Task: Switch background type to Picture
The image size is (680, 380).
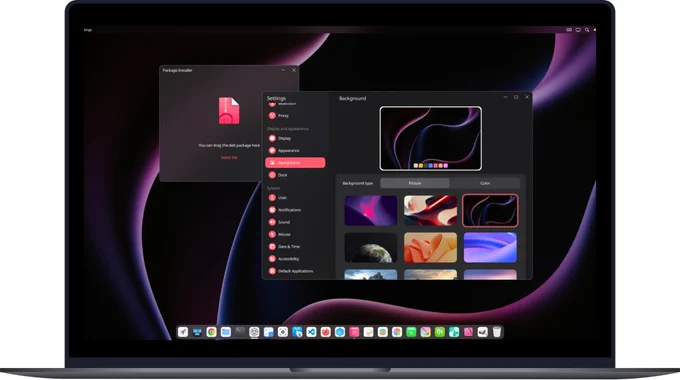Action: pyautogui.click(x=415, y=183)
